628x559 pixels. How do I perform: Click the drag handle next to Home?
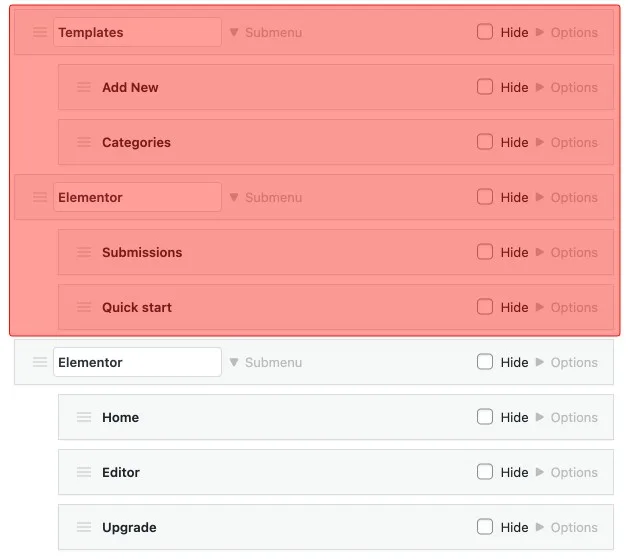point(84,417)
